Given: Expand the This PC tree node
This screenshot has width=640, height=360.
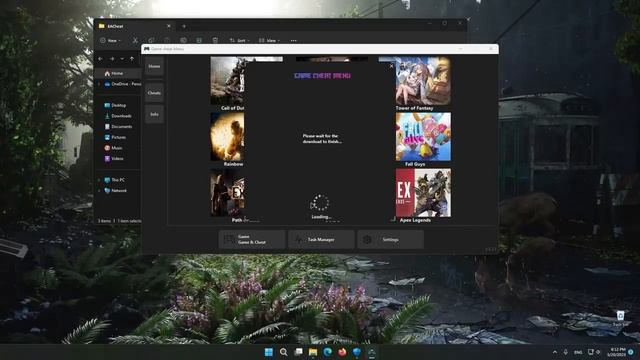Looking at the screenshot, I should pyautogui.click(x=99, y=180).
